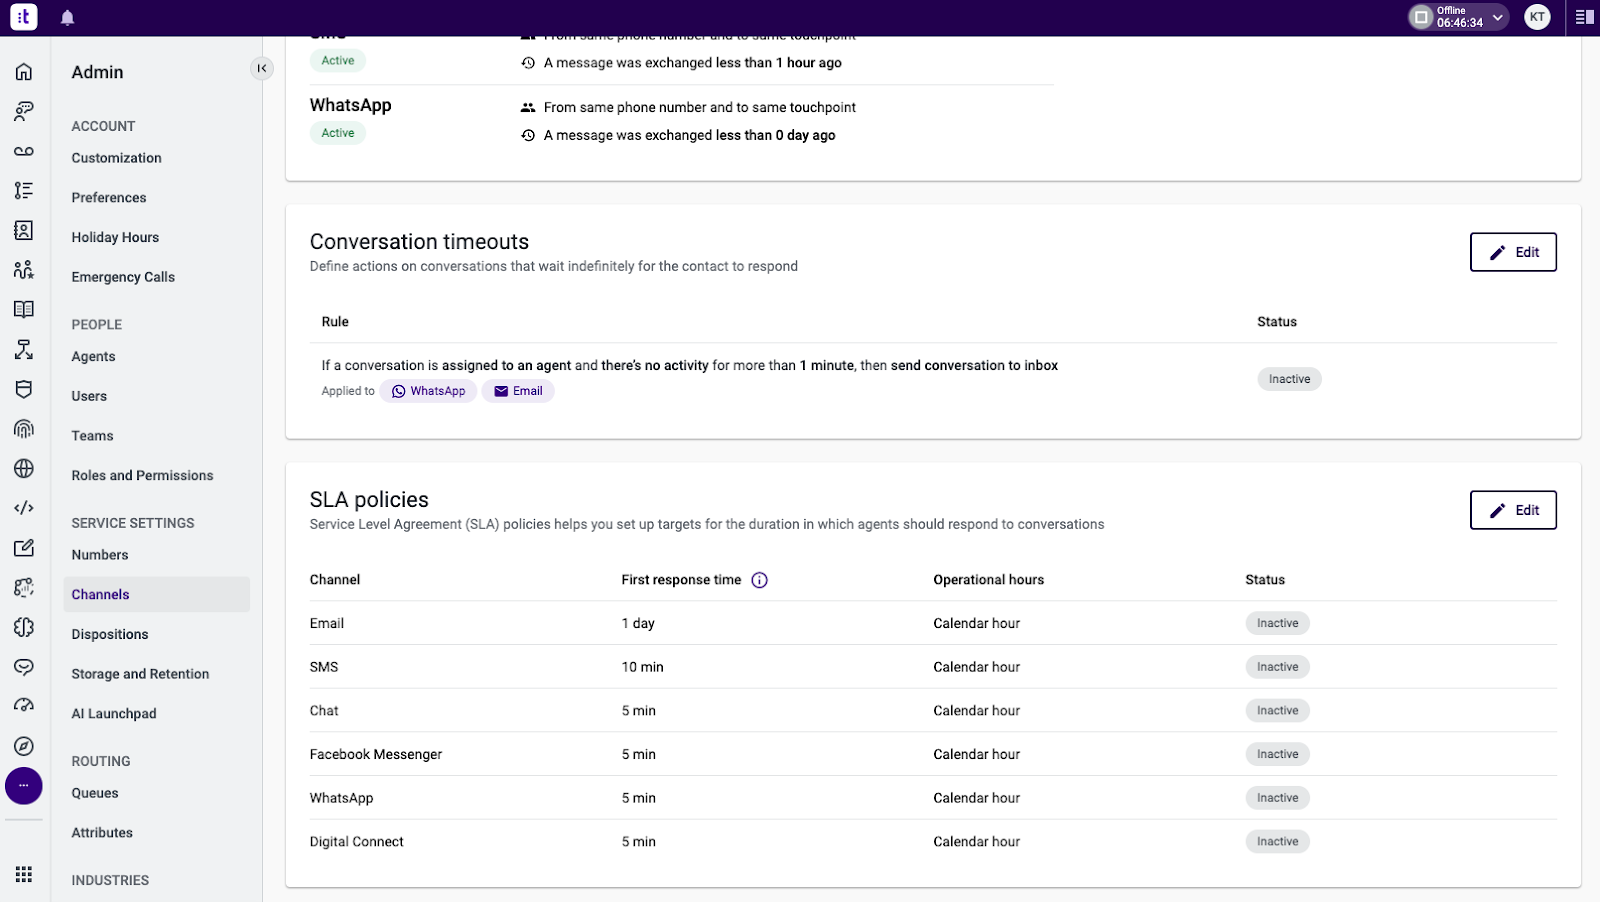Go to Customization in Account menu
1600x902 pixels.
tap(116, 158)
